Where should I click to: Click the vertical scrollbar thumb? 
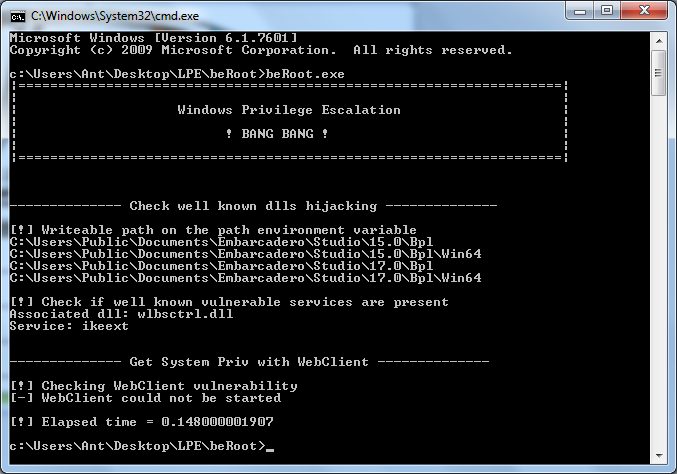(659, 70)
